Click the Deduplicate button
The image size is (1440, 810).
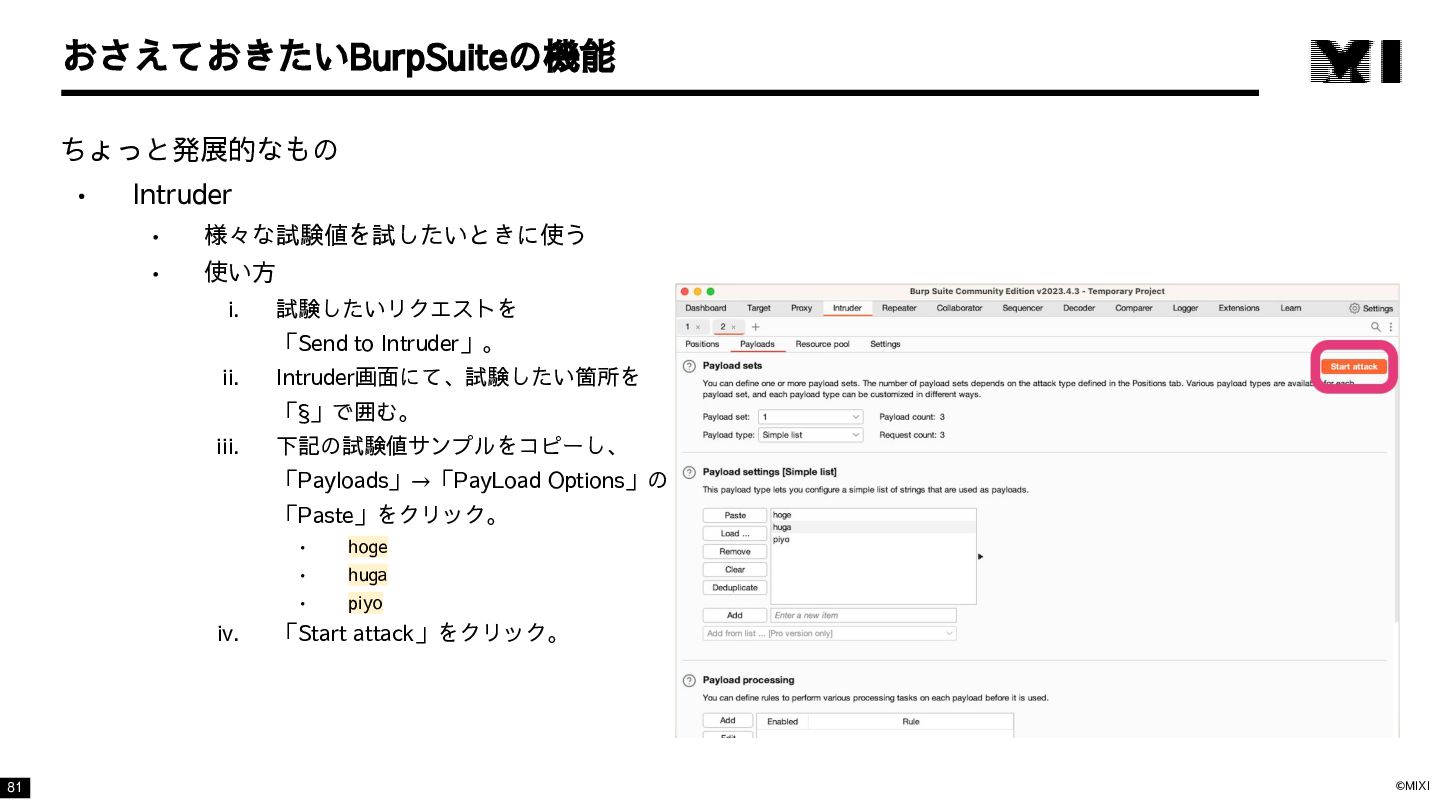pos(735,587)
